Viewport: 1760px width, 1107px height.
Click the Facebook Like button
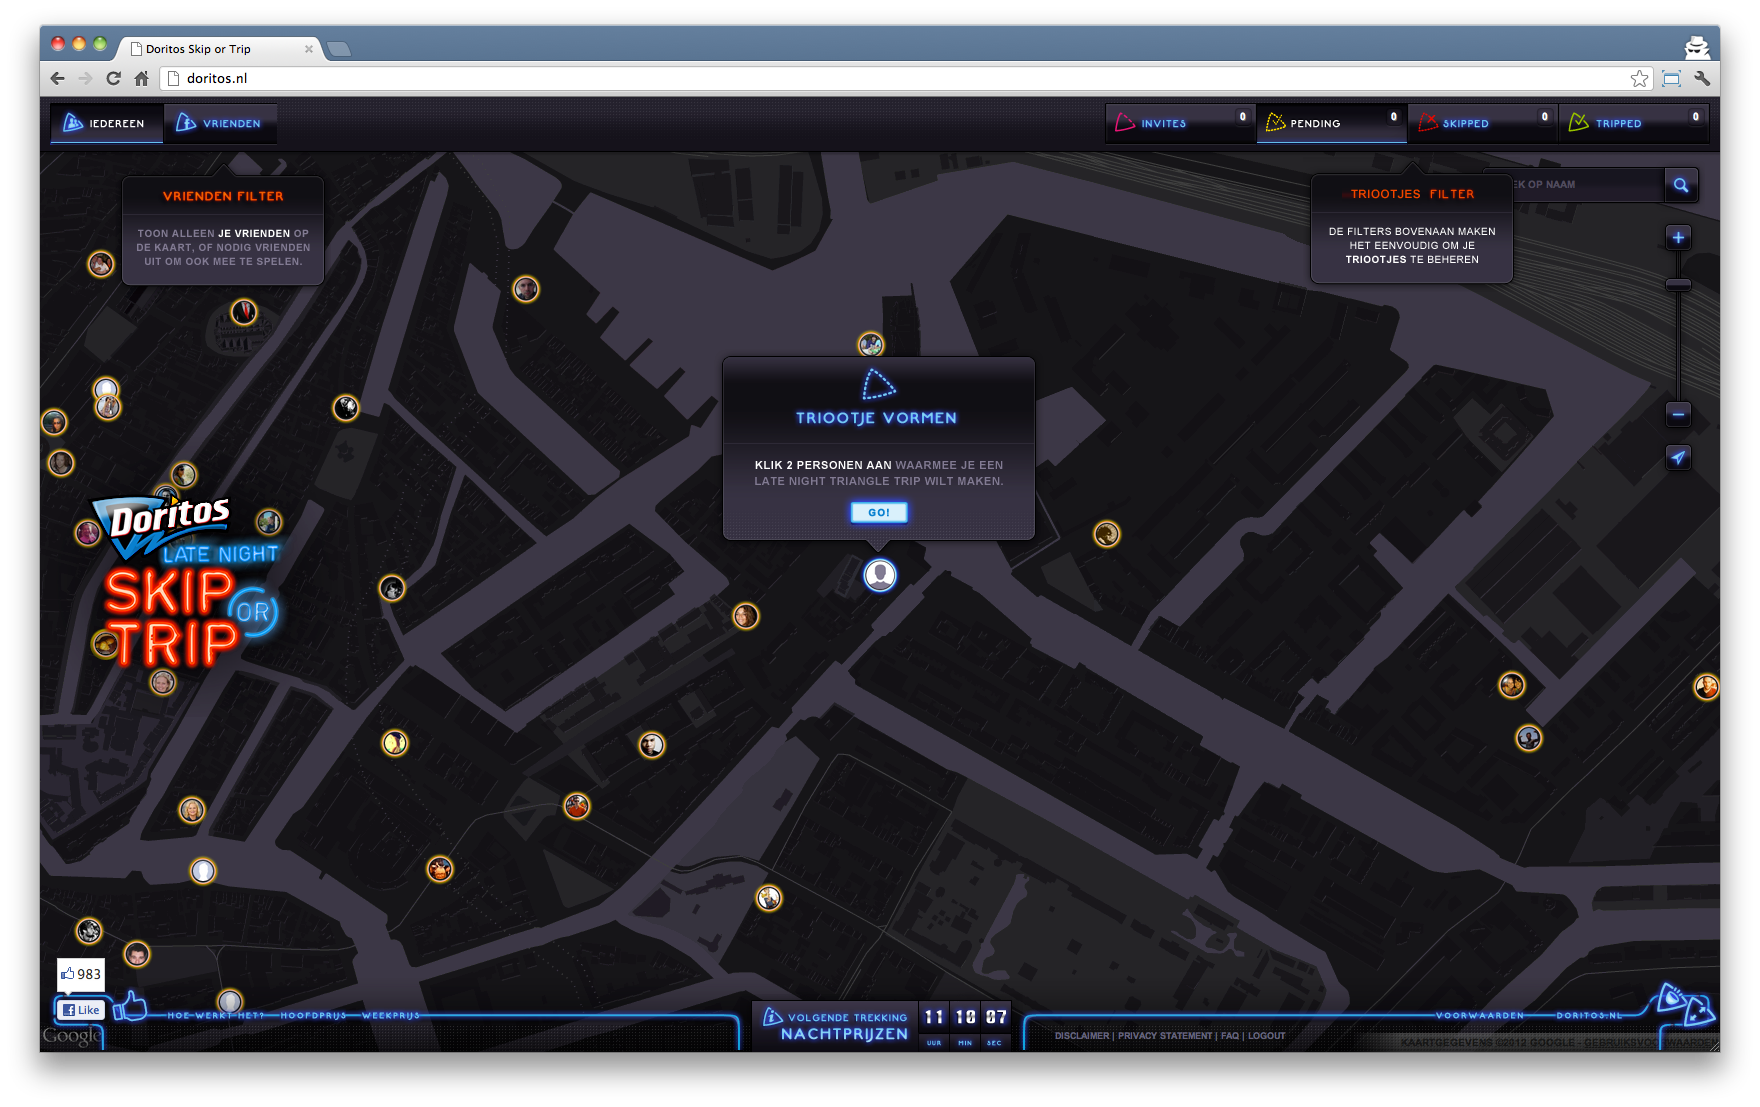(x=80, y=1010)
